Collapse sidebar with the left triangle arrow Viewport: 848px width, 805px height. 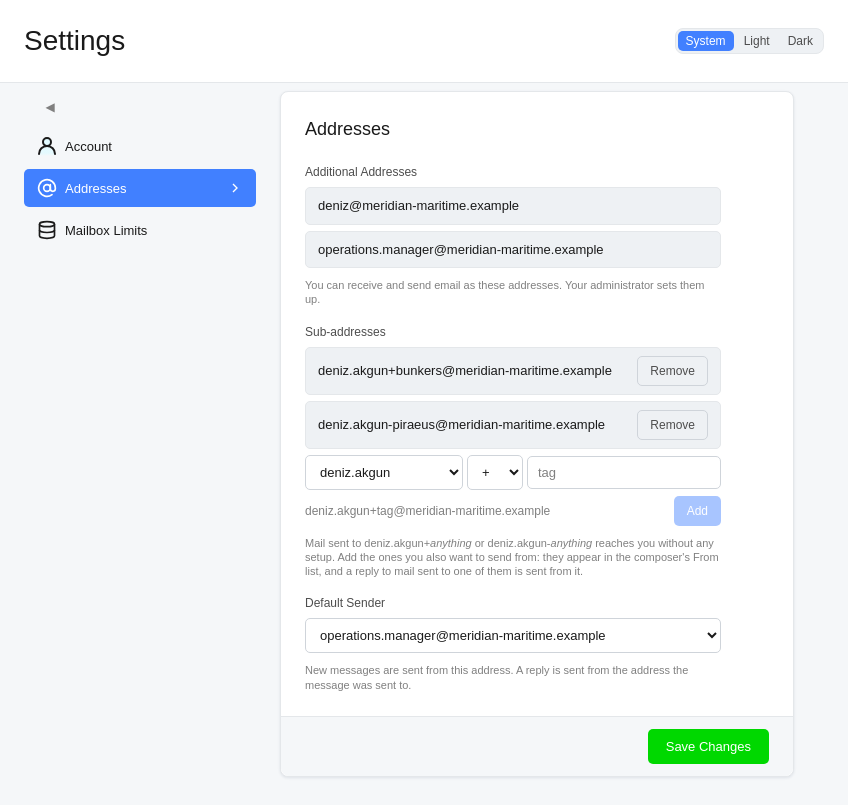[x=50, y=108]
